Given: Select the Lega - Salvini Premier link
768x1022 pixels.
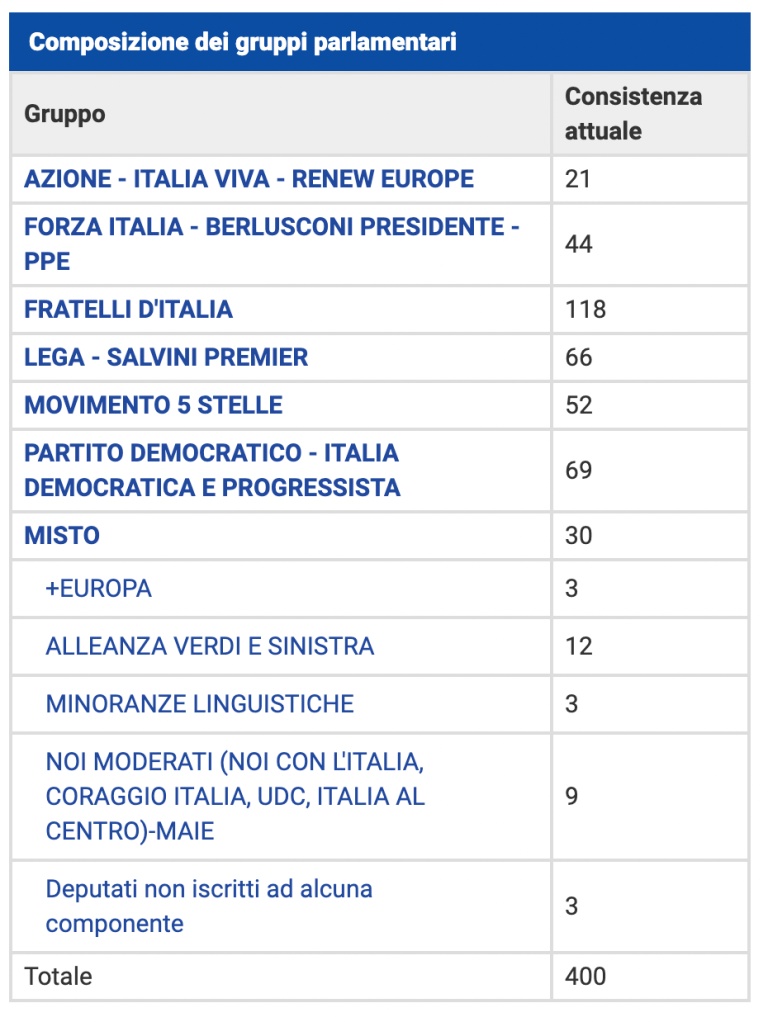Looking at the screenshot, I should point(166,357).
